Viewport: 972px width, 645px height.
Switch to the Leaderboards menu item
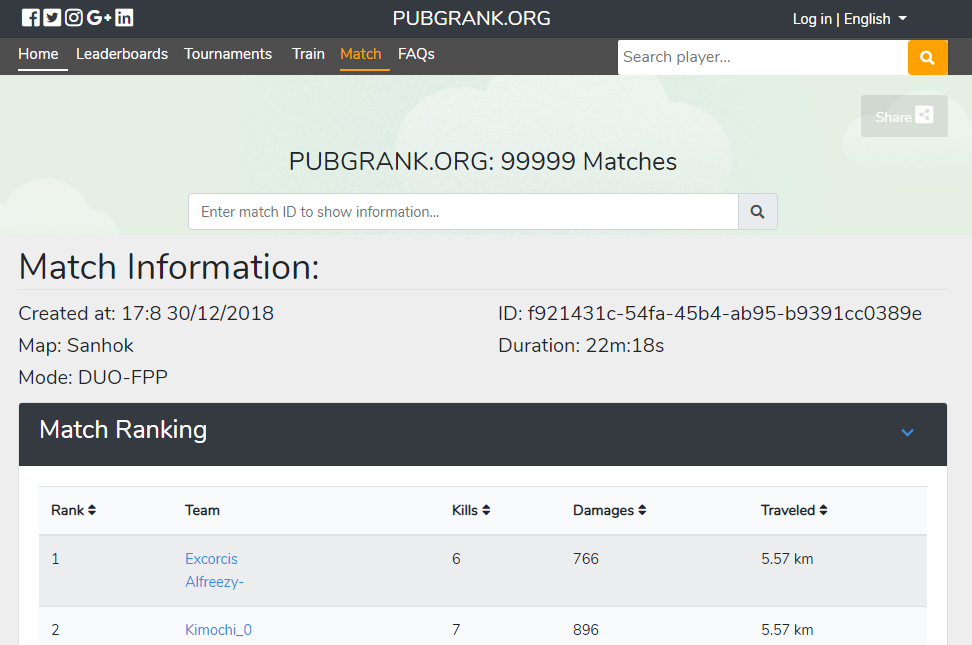click(121, 54)
